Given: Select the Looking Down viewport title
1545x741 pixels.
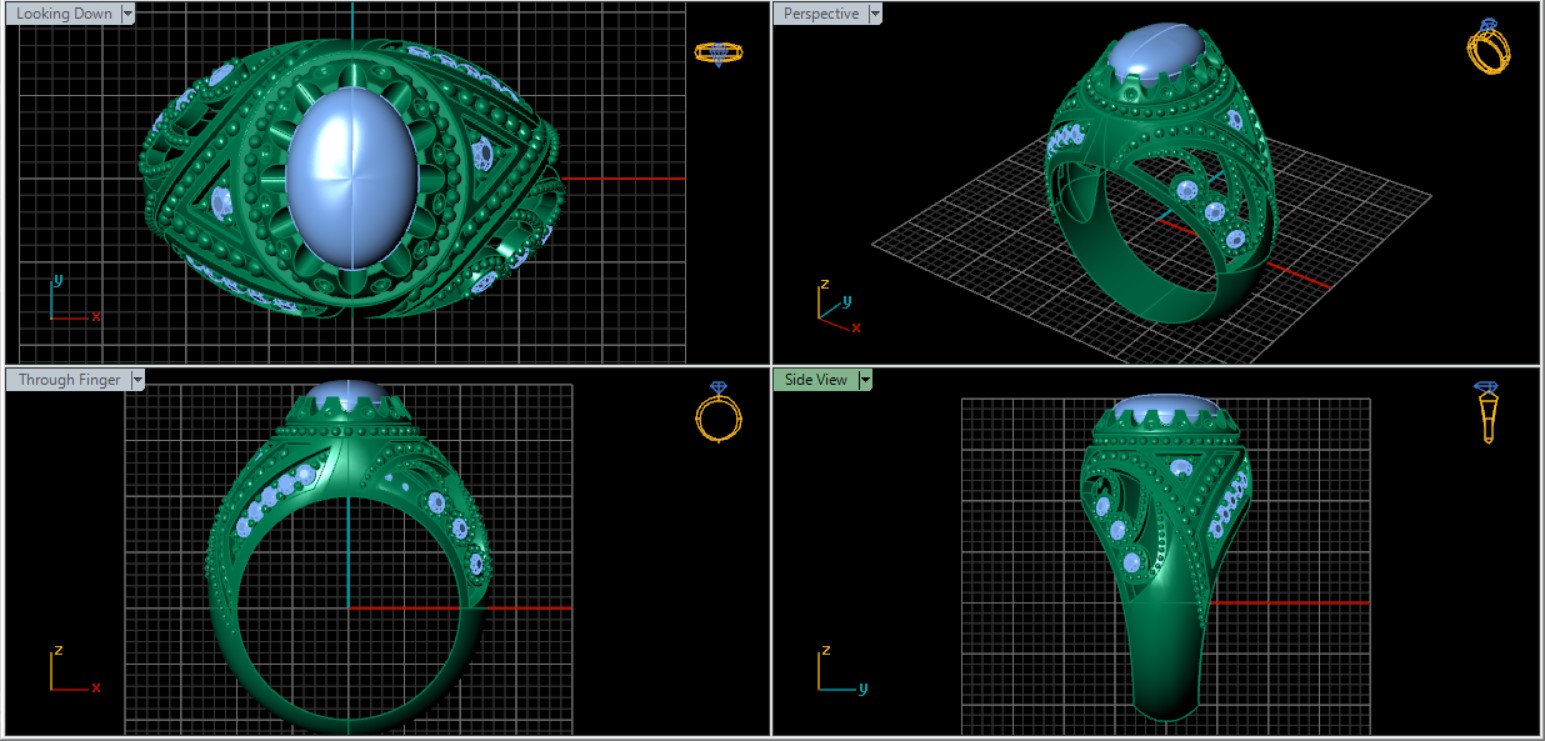Looking at the screenshot, I should point(64,14).
